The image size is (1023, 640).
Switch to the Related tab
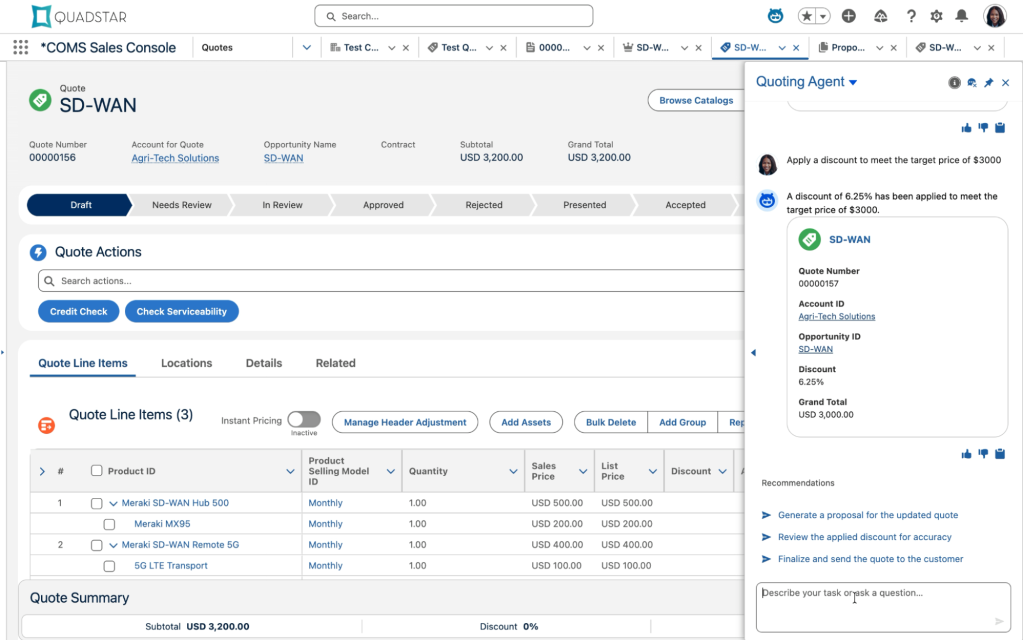click(x=335, y=363)
